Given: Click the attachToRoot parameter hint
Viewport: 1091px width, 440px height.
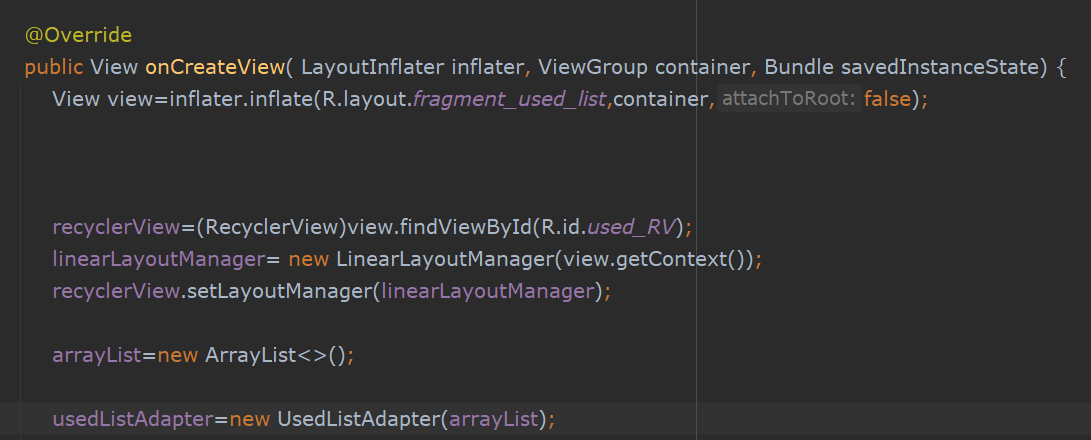Looking at the screenshot, I should pos(789,100).
